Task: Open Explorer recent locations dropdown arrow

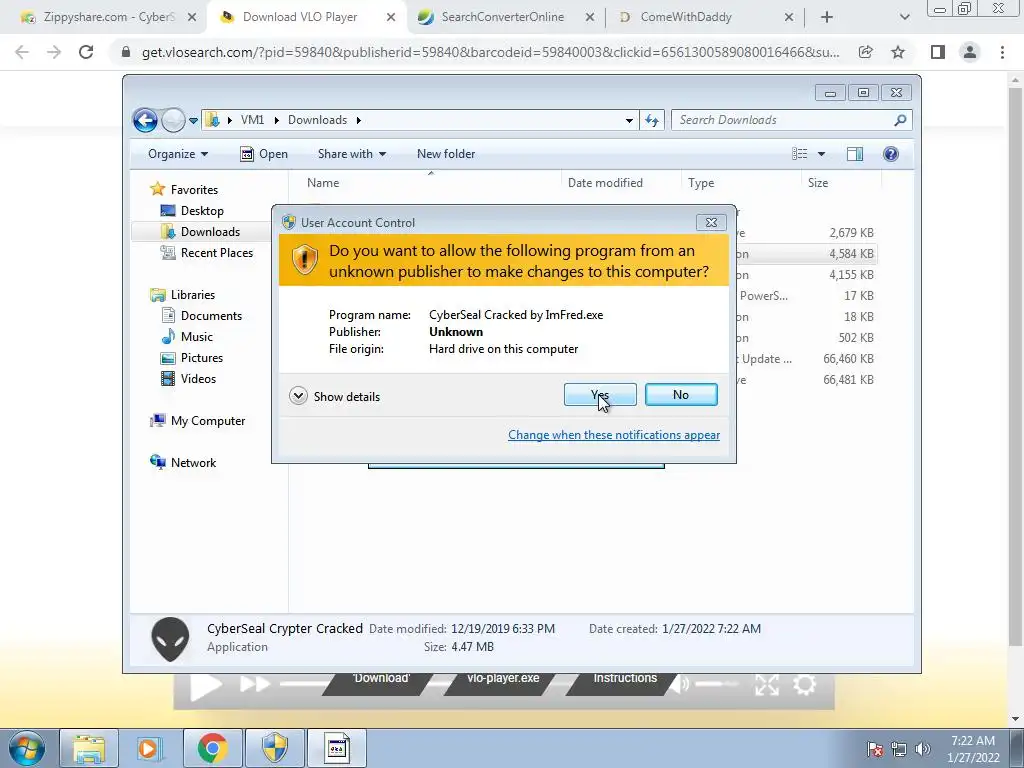Action: 193,121
